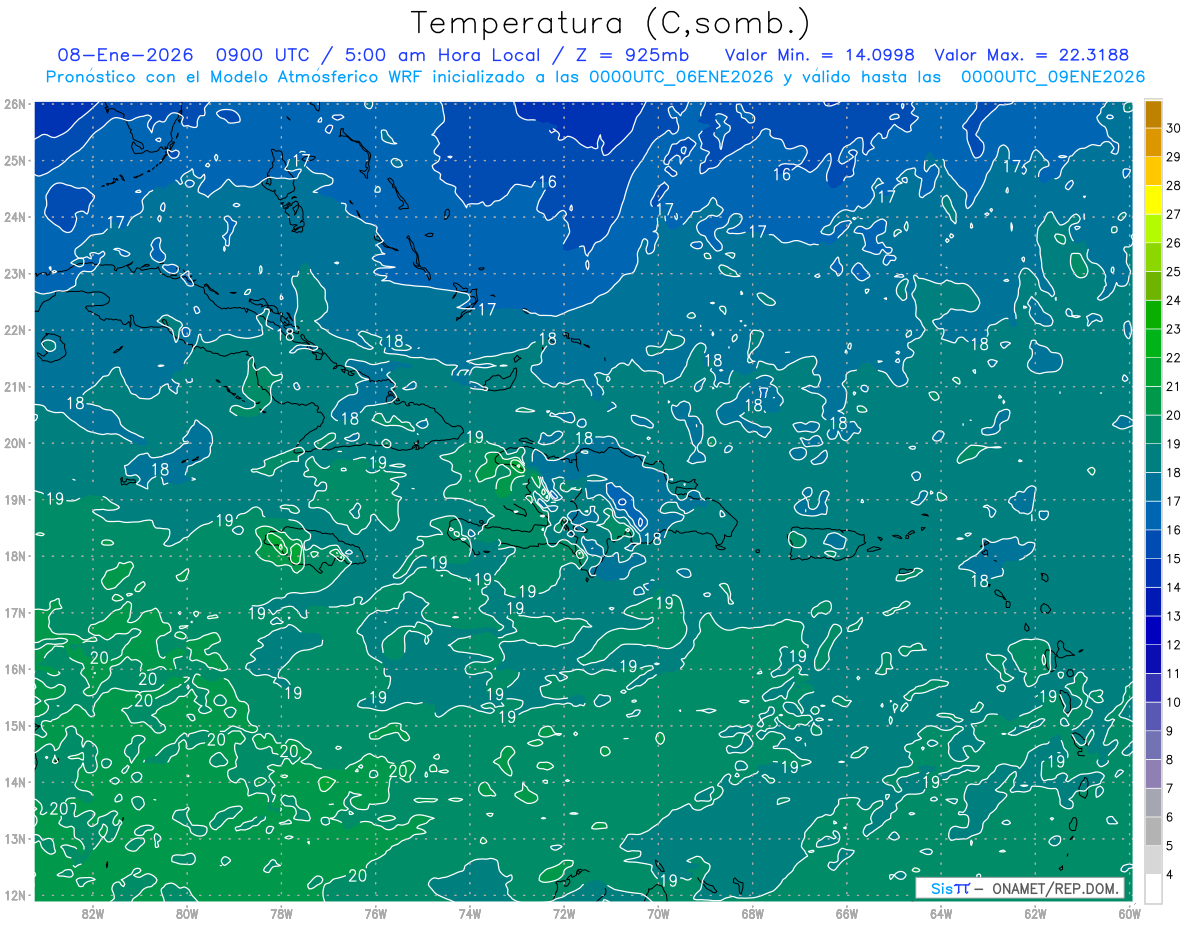Click the 'Valor Max. = 22.3188' value
Viewport: 1200px width, 927px height.
tap(1031, 55)
